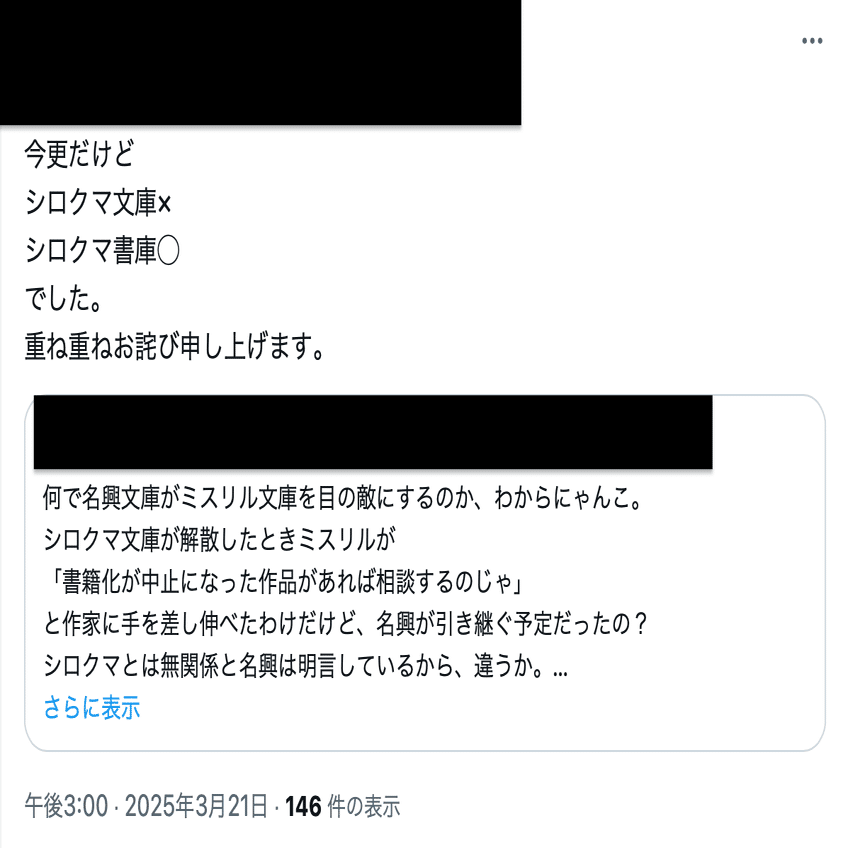This screenshot has width=848, height=848.
Task: Open the post time 午後3:00
Action: [x=66, y=806]
